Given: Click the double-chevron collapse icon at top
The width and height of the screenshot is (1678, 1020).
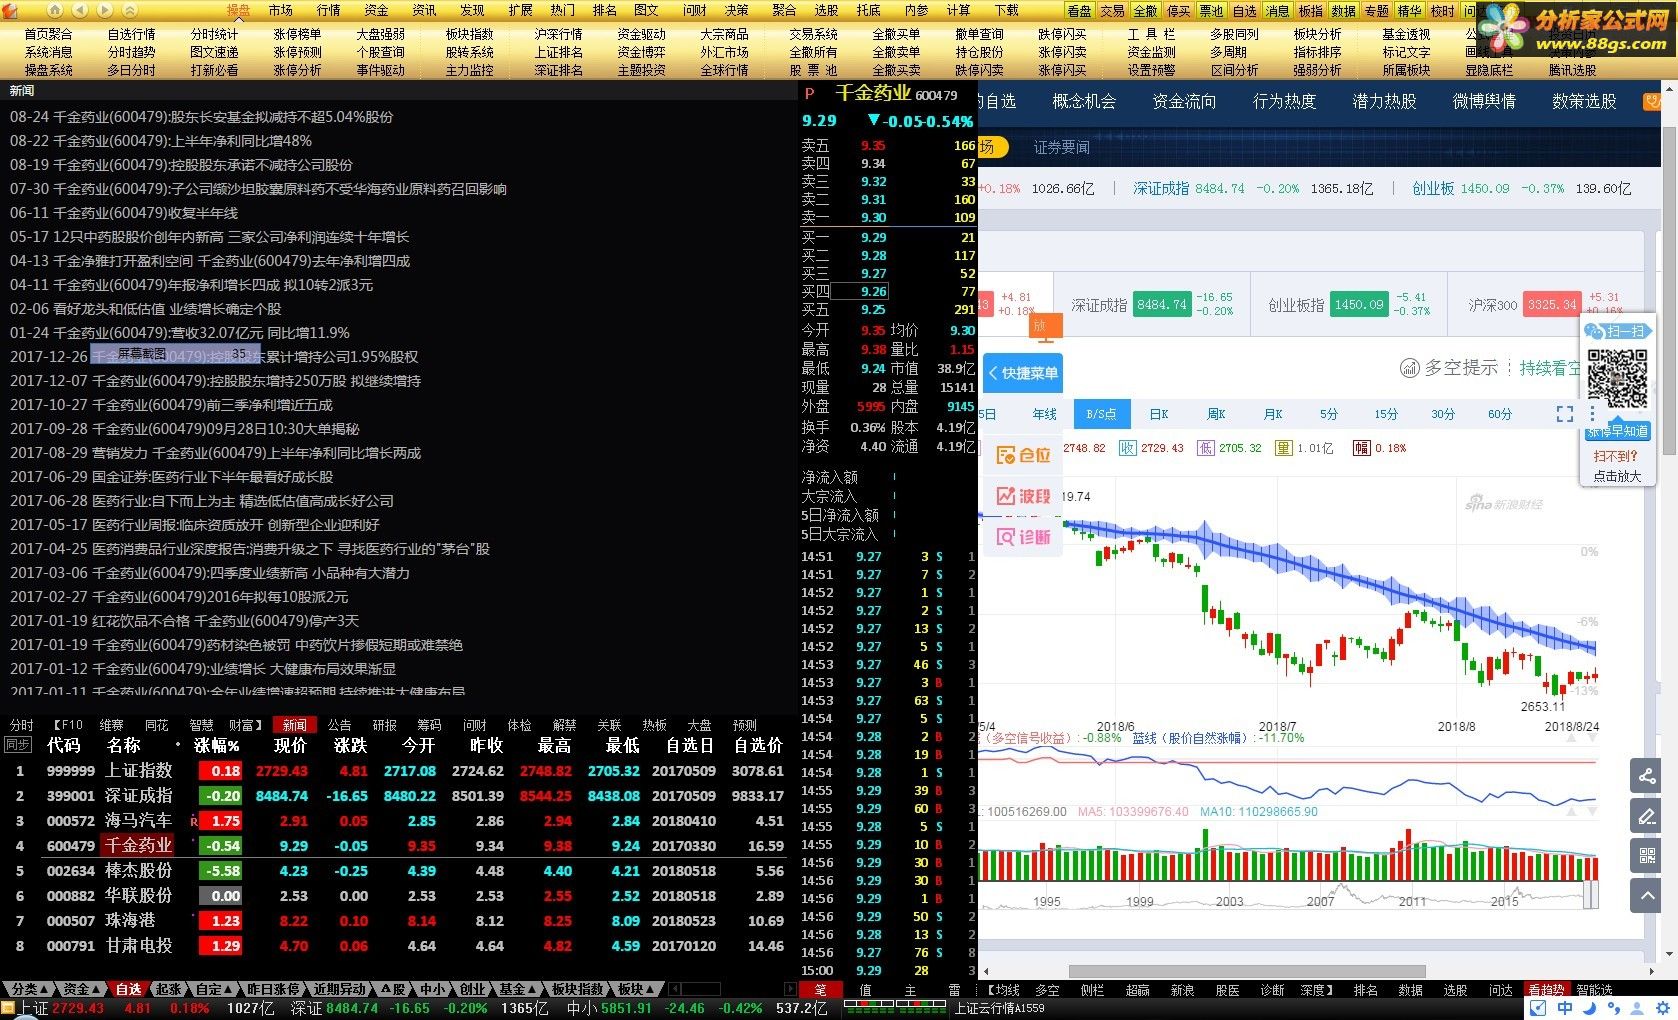Looking at the screenshot, I should pyautogui.click(x=130, y=10).
